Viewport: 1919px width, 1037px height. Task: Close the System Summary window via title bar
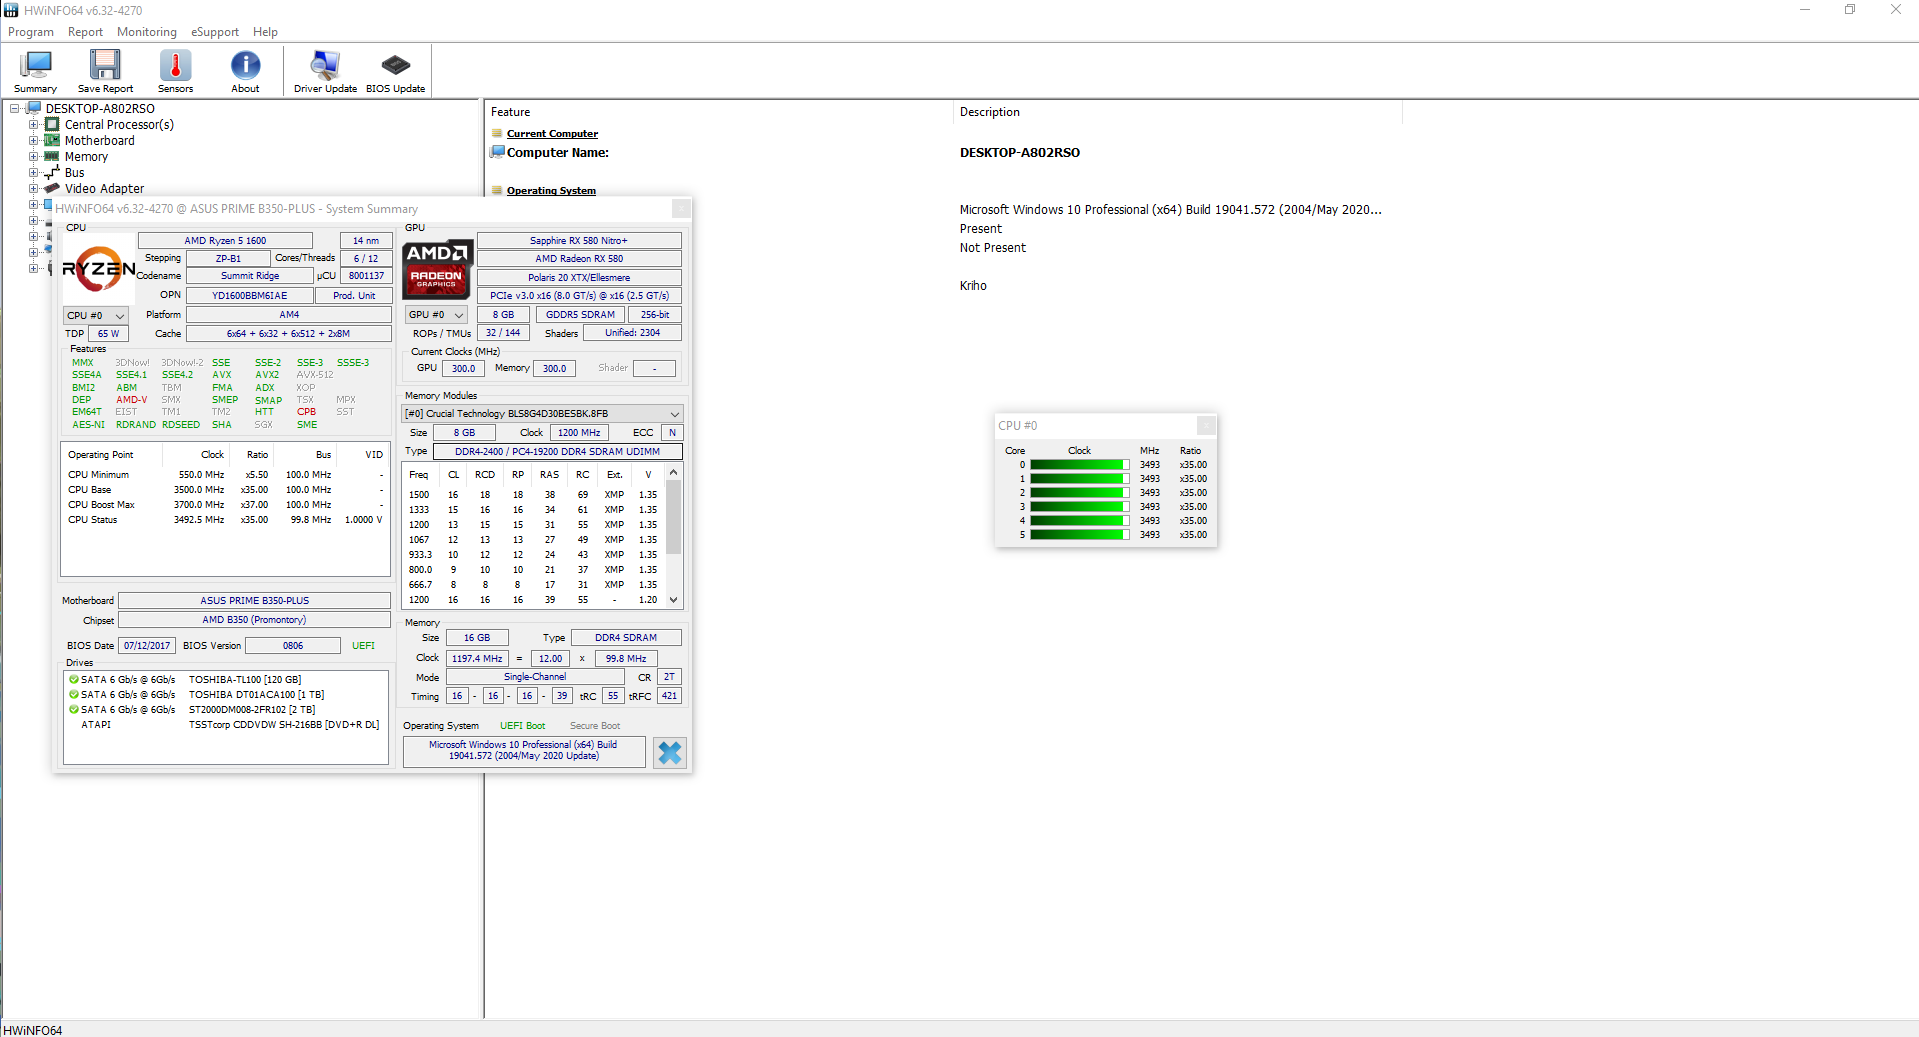coord(681,208)
